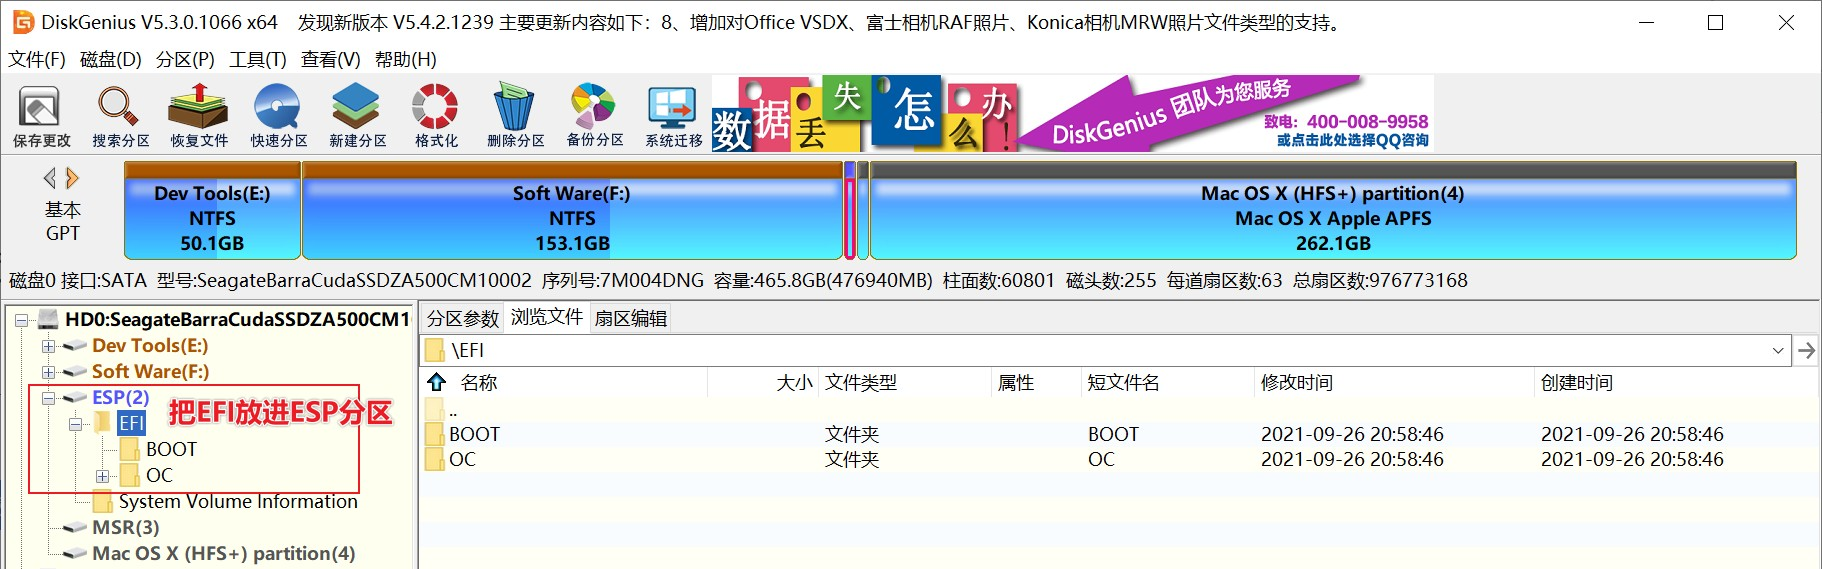Open the Help (帮助) menu
This screenshot has width=1822, height=569.
[406, 59]
